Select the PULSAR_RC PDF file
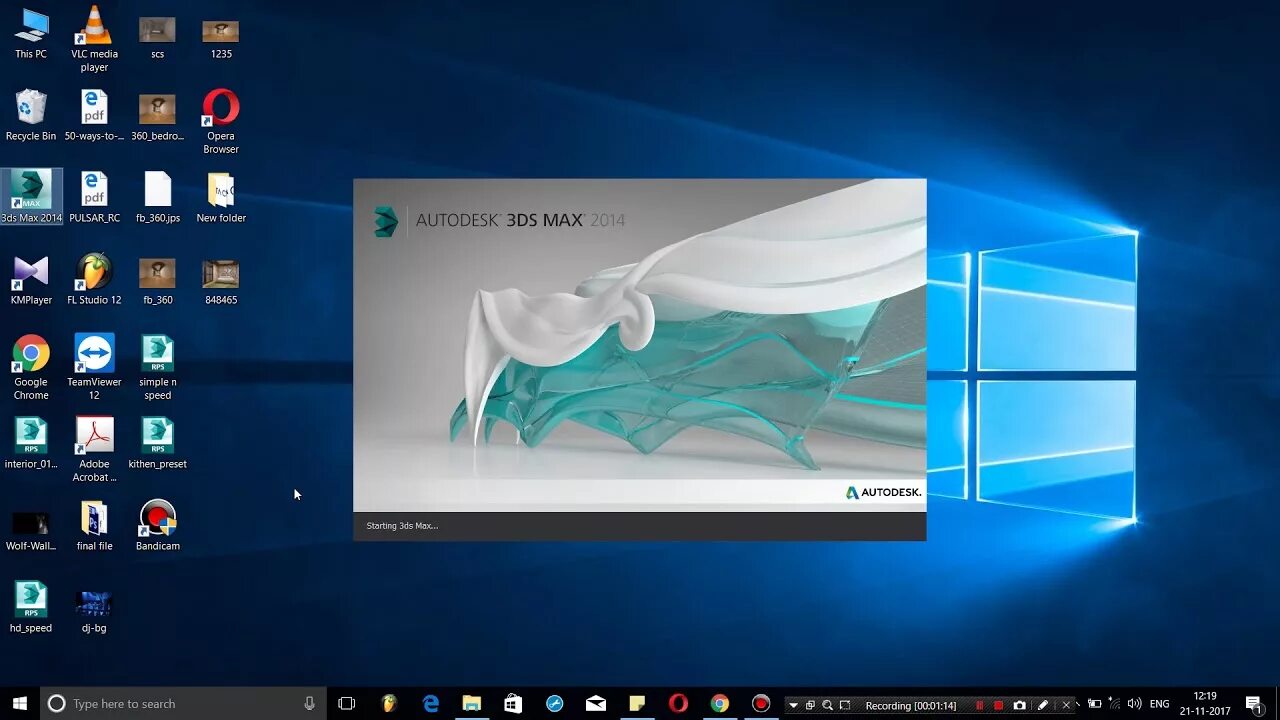The height and width of the screenshot is (720, 1280). pos(94,197)
